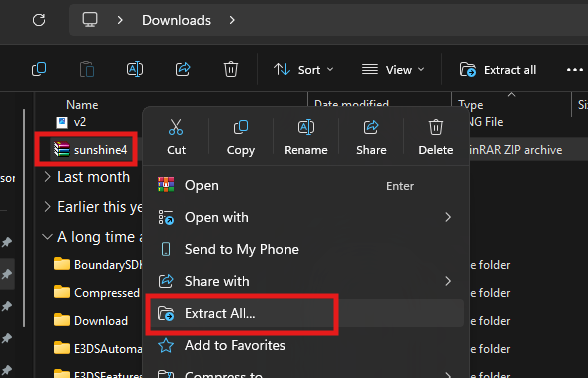Click the folder icon beside Compressed
Screen dimensions: 588x378
coord(62,292)
